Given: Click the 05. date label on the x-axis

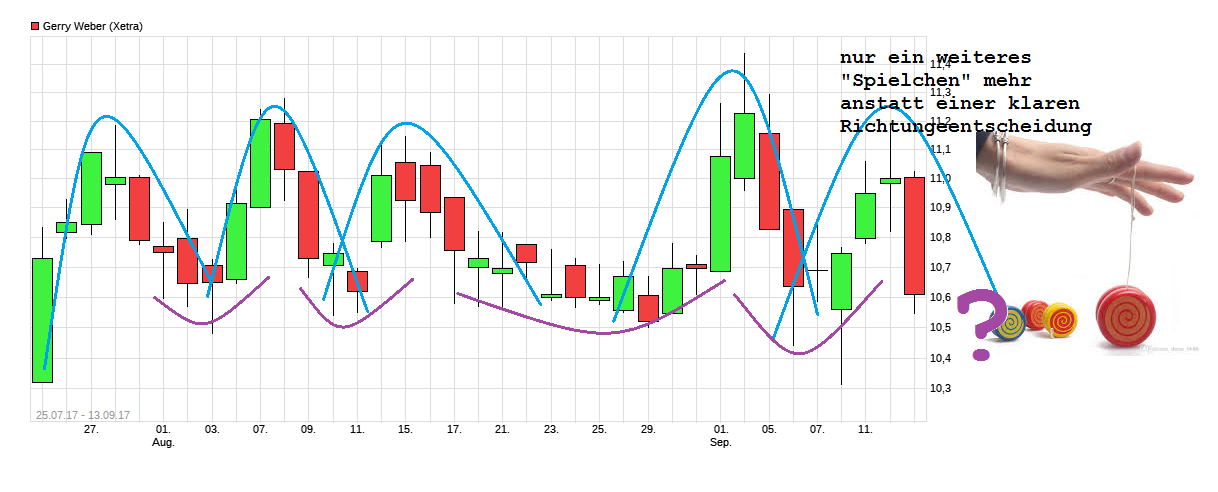Looking at the screenshot, I should click(x=769, y=429).
